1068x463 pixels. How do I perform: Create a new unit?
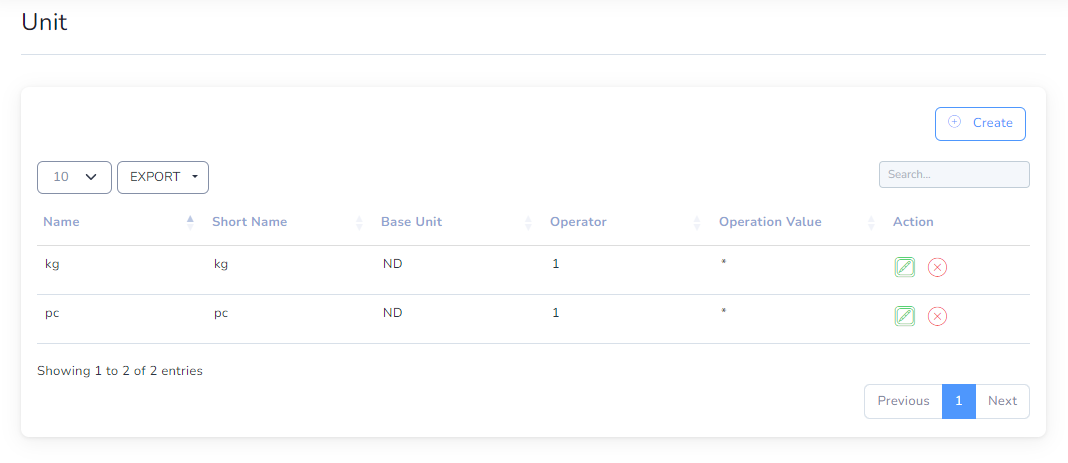coord(980,124)
